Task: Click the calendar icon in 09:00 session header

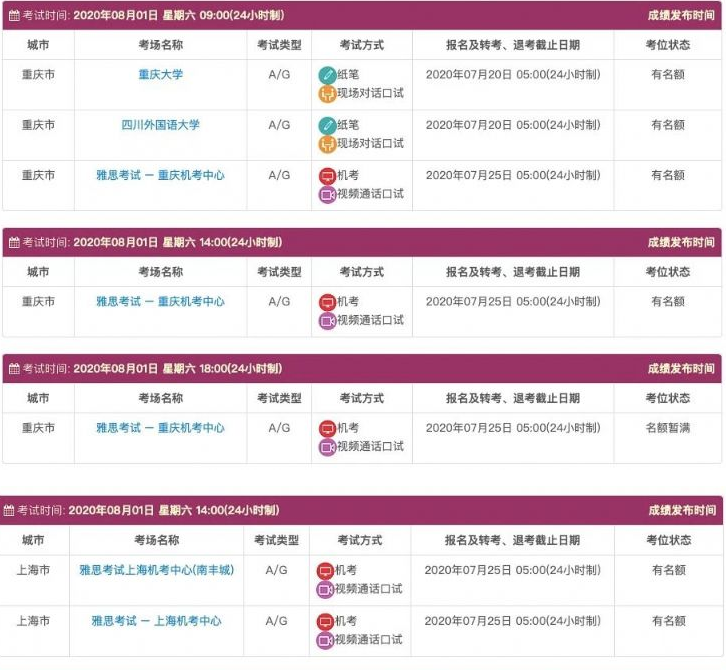Action: coord(14,15)
